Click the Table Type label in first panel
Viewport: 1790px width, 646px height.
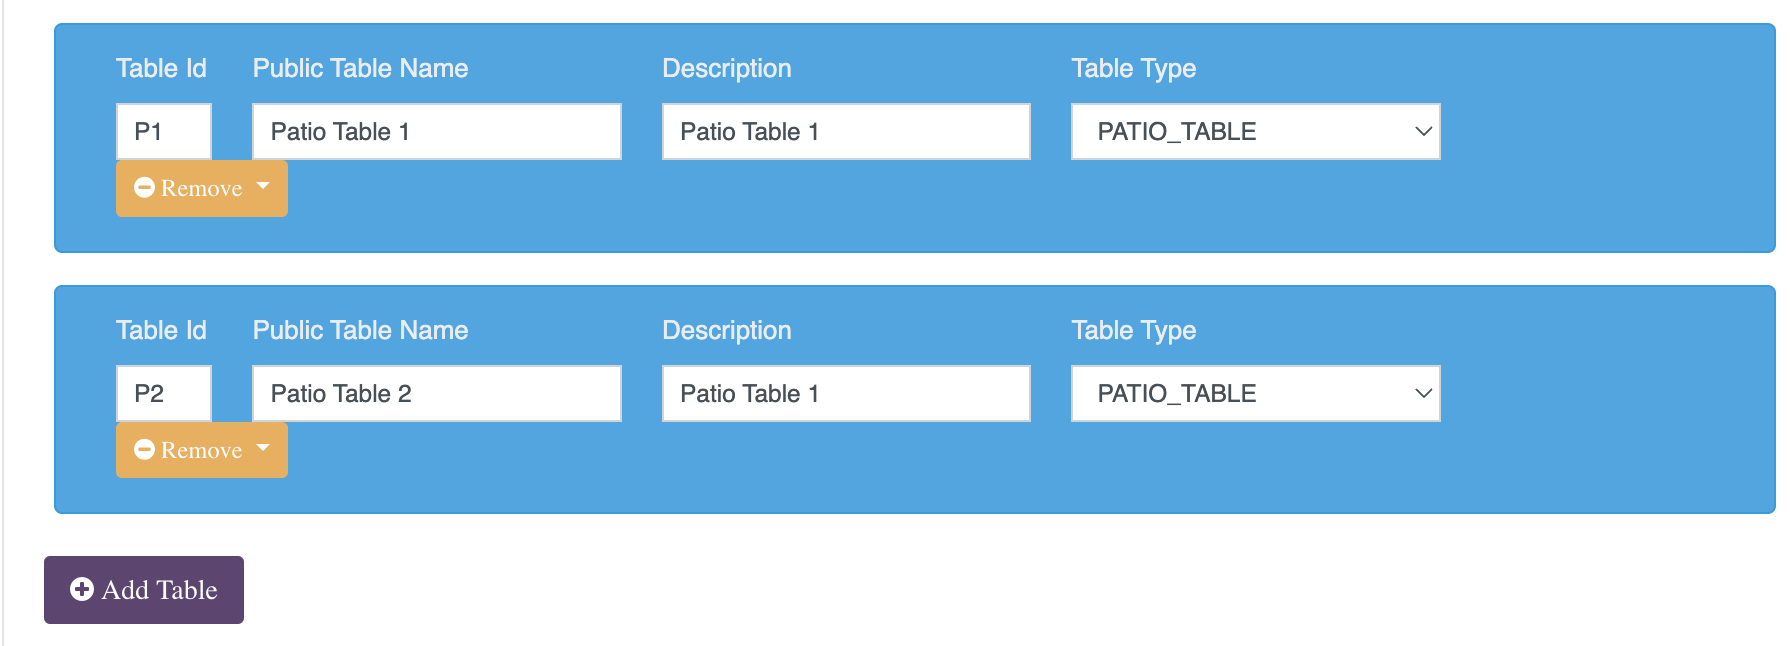(x=1133, y=69)
